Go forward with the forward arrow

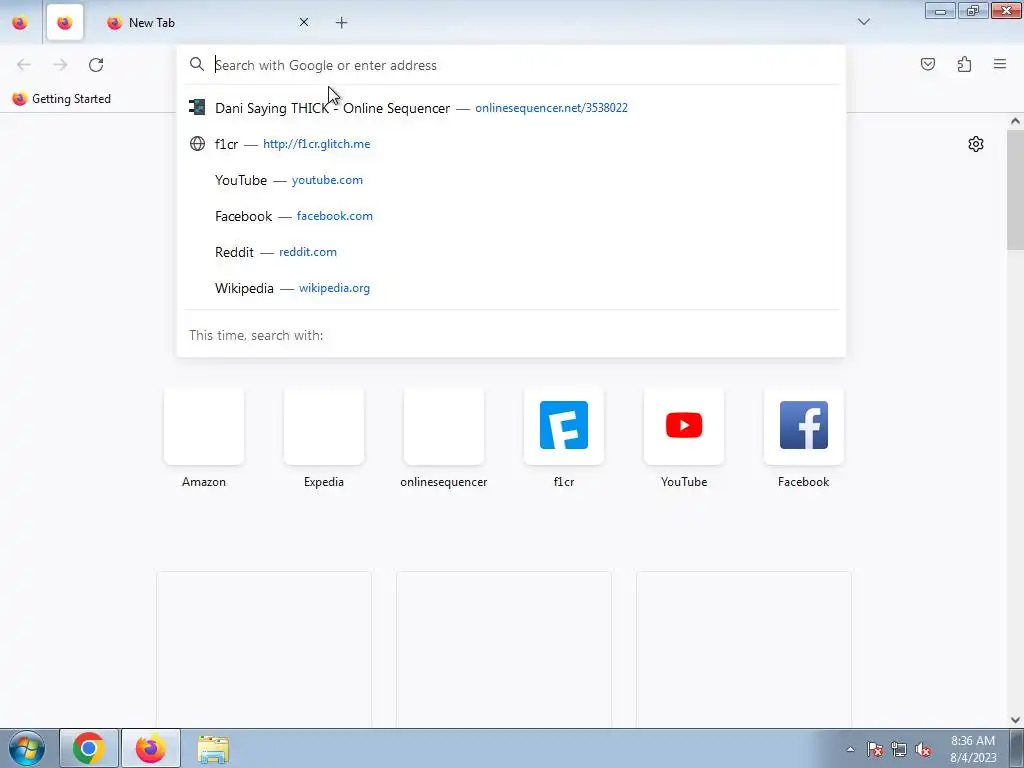click(60, 65)
